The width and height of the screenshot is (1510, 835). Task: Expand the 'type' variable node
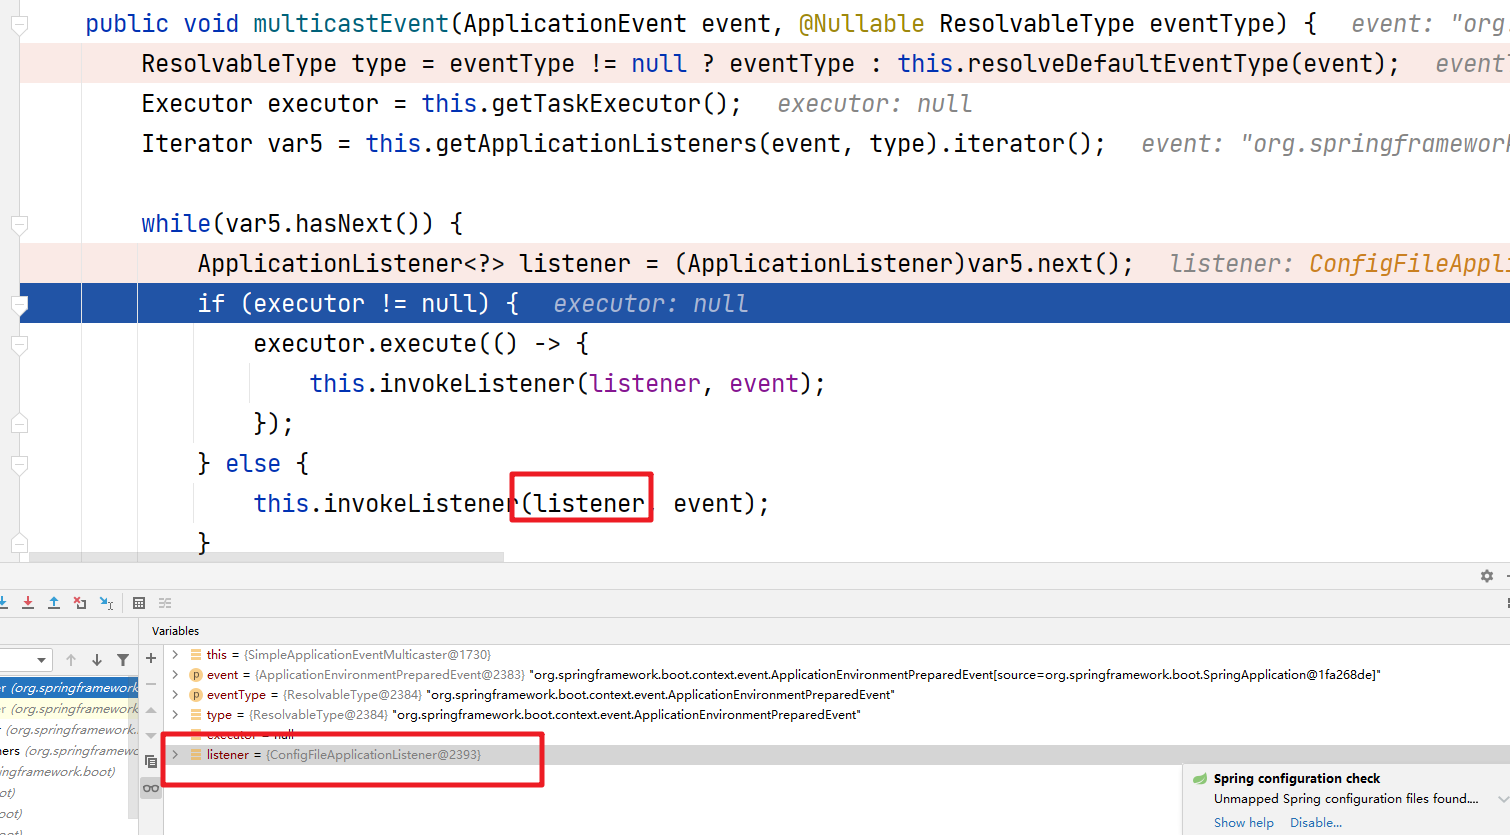tap(175, 715)
